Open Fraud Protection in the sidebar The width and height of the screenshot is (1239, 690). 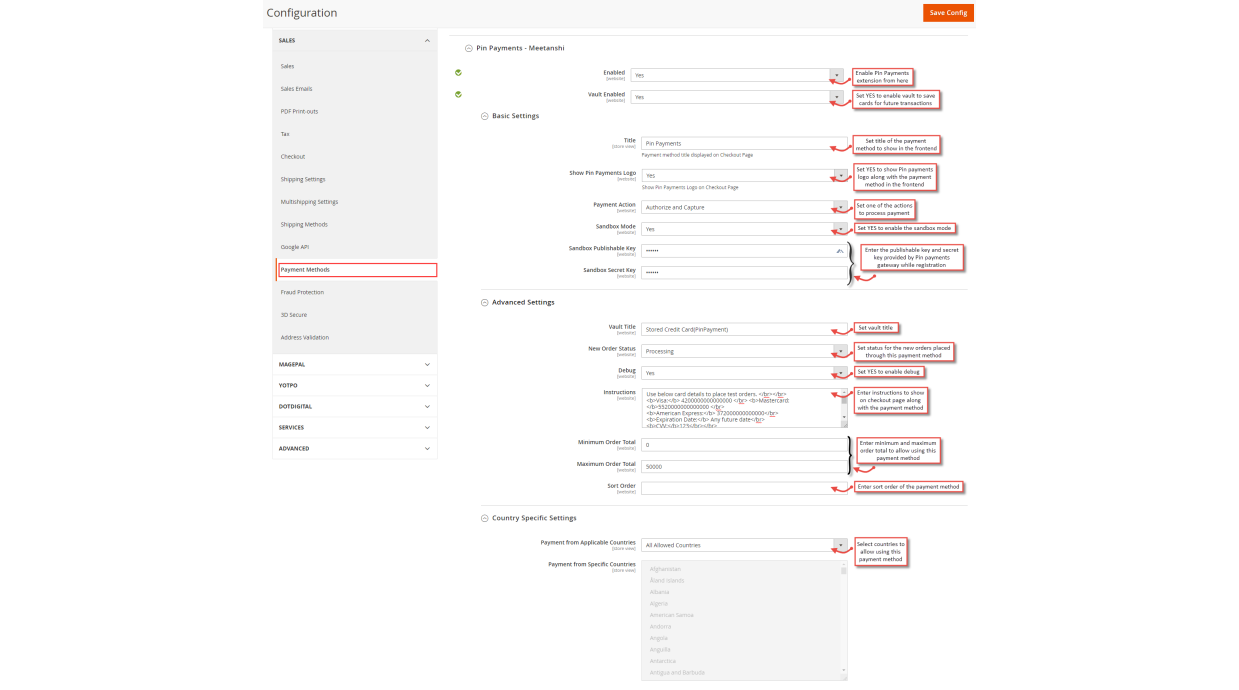302,292
